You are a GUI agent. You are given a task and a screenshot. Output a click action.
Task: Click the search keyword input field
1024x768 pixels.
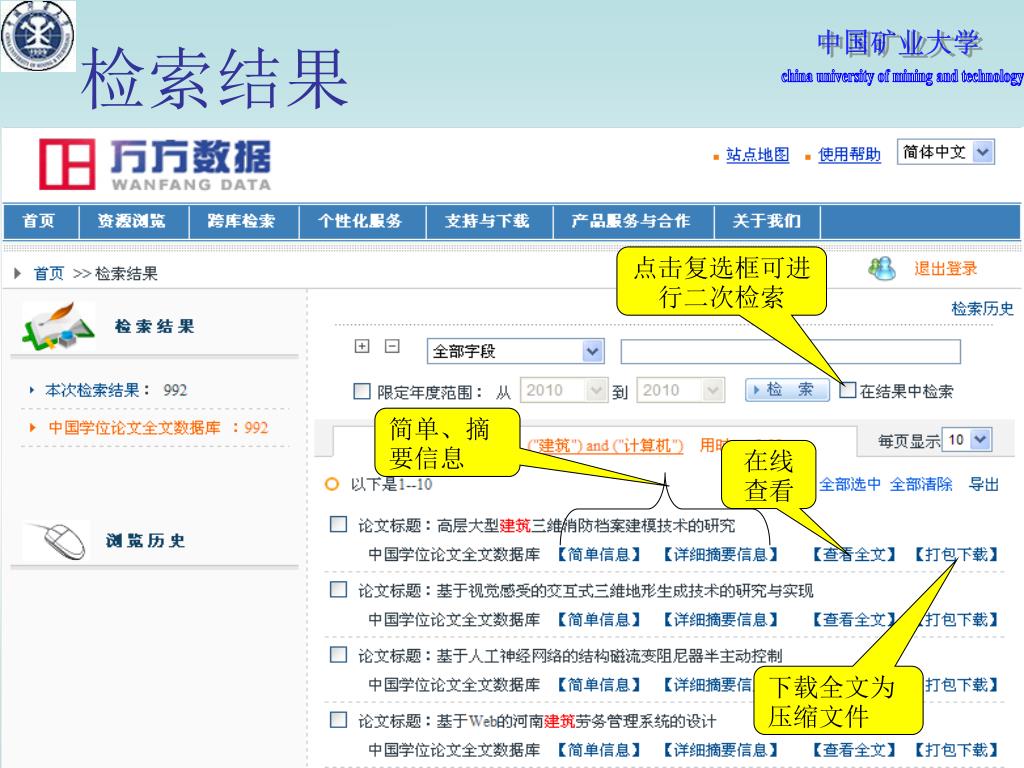pyautogui.click(x=790, y=351)
